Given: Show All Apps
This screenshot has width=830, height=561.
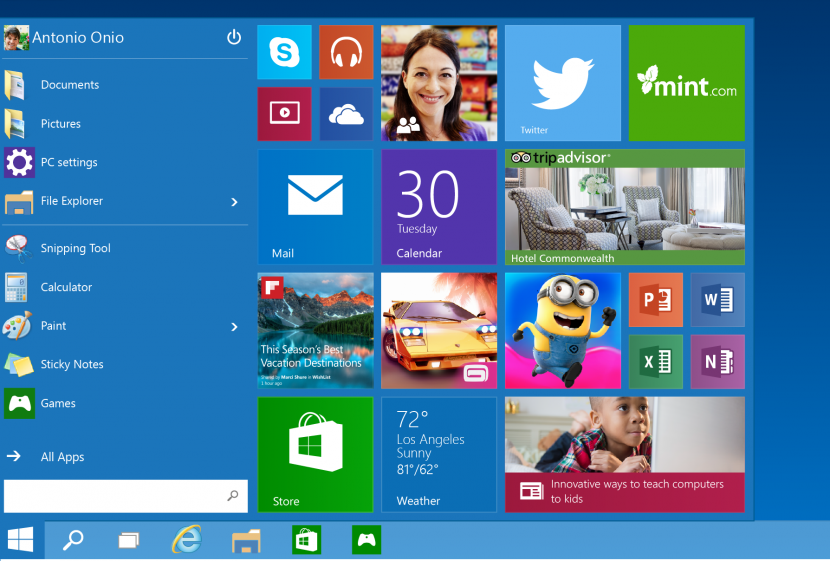Looking at the screenshot, I should coord(45,457).
